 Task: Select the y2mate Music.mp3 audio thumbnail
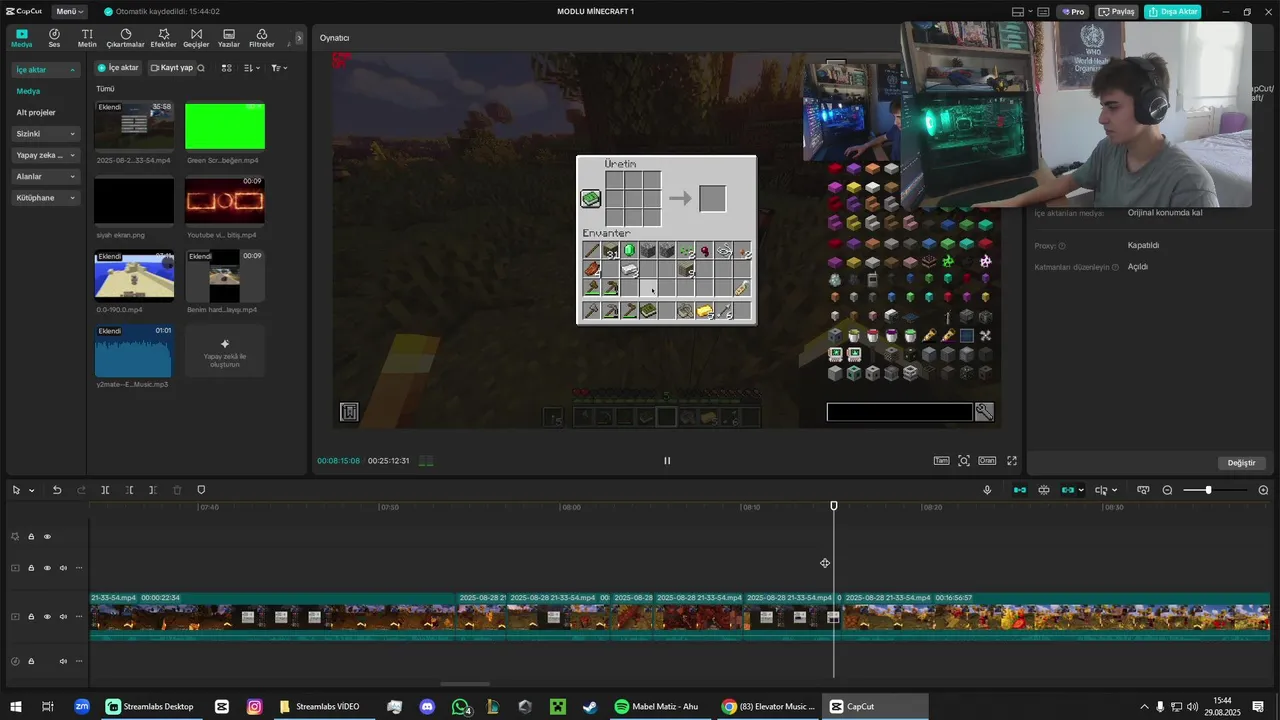134,351
